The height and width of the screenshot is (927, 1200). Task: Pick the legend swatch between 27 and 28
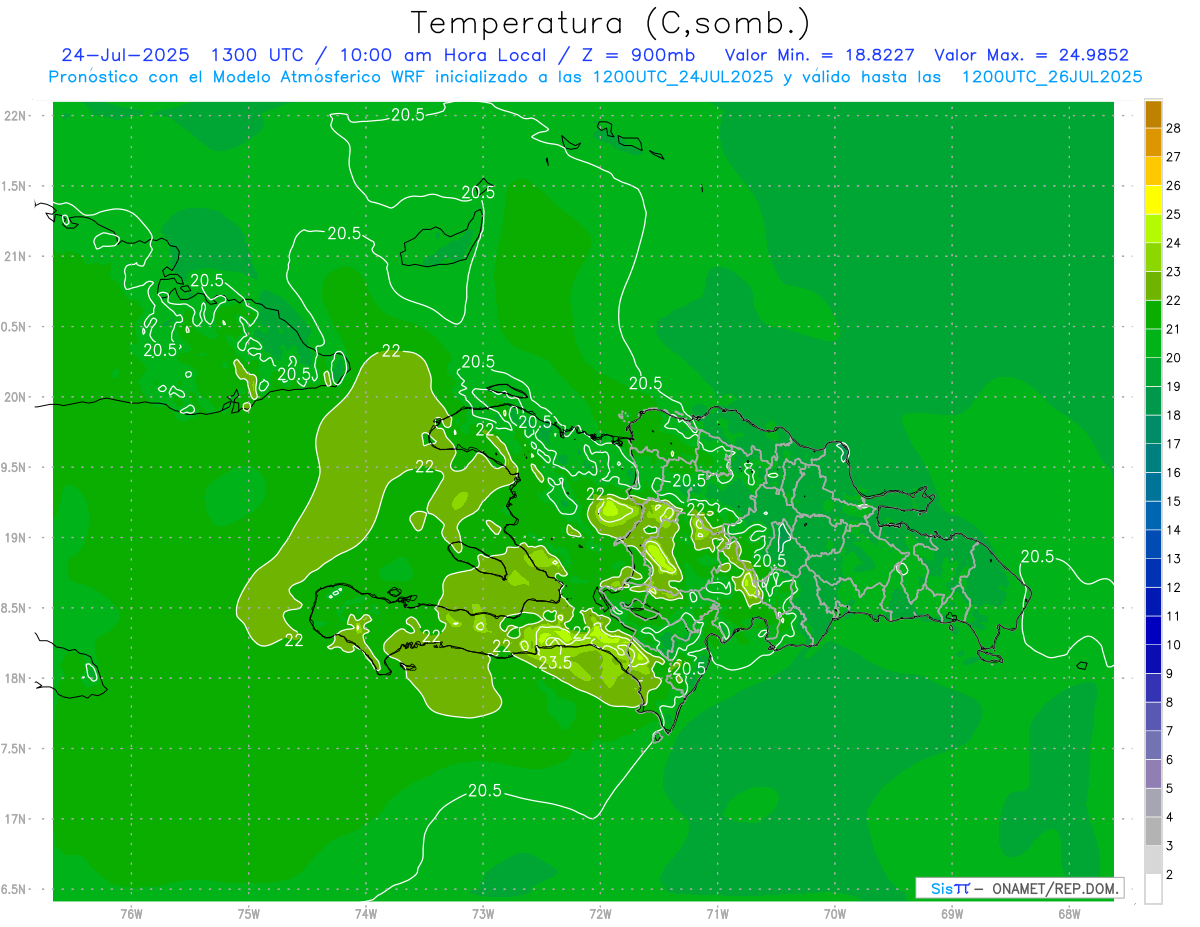[x=1153, y=142]
